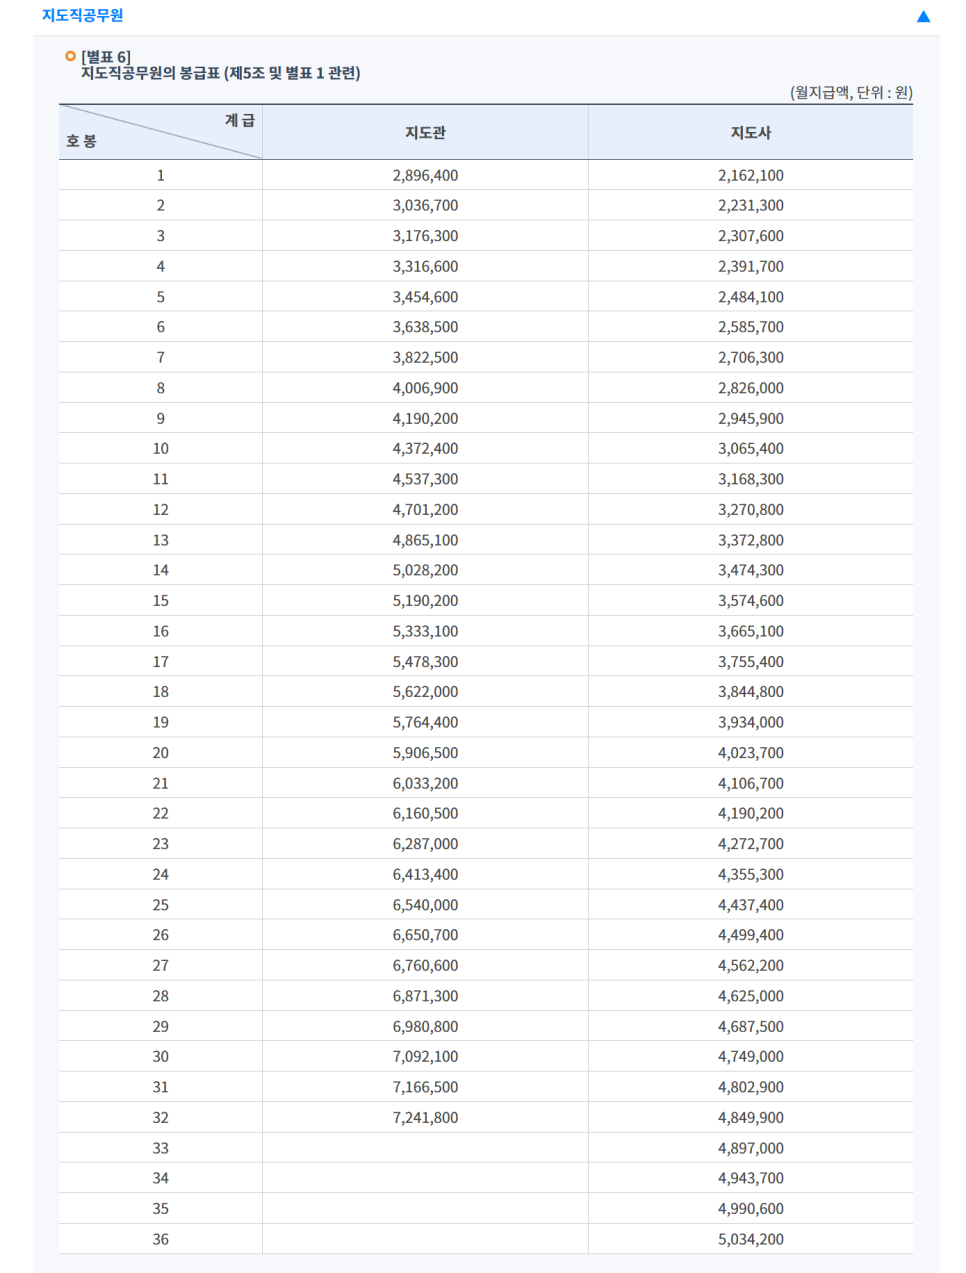Select the value 3,574,600 in the 지도사 column
The image size is (966, 1273).
coord(751,601)
